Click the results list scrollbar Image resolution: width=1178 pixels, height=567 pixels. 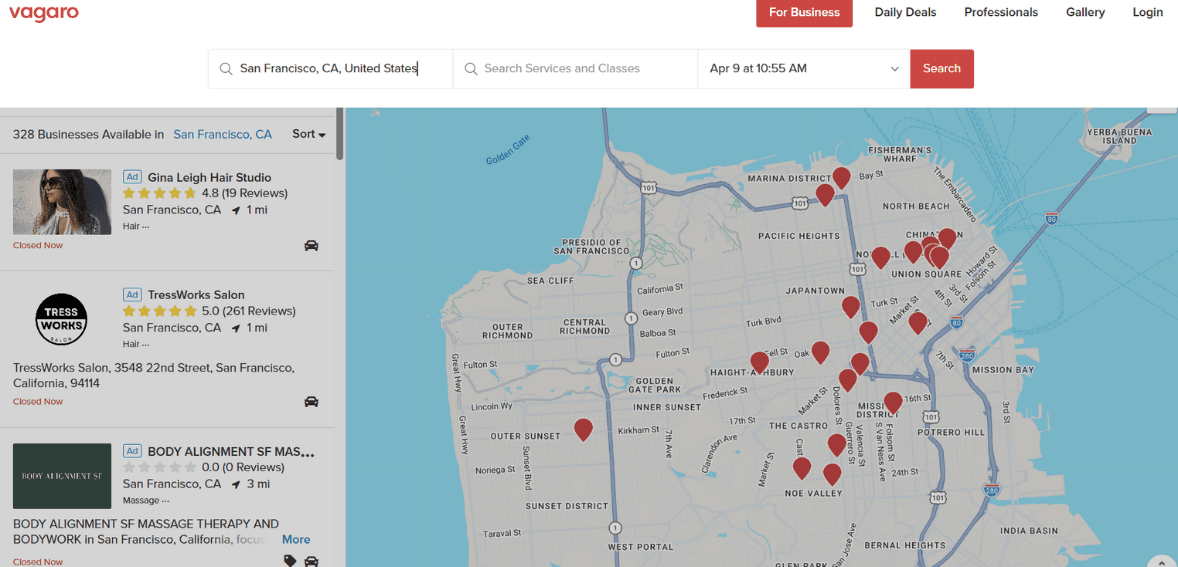coord(340,134)
